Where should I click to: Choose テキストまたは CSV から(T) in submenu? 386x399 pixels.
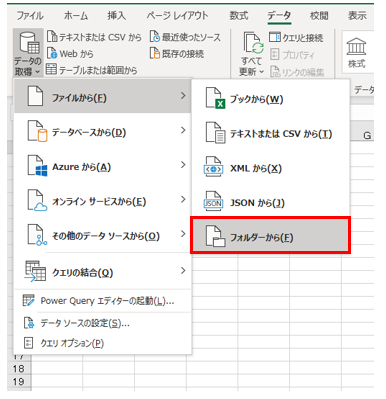[x=271, y=134]
